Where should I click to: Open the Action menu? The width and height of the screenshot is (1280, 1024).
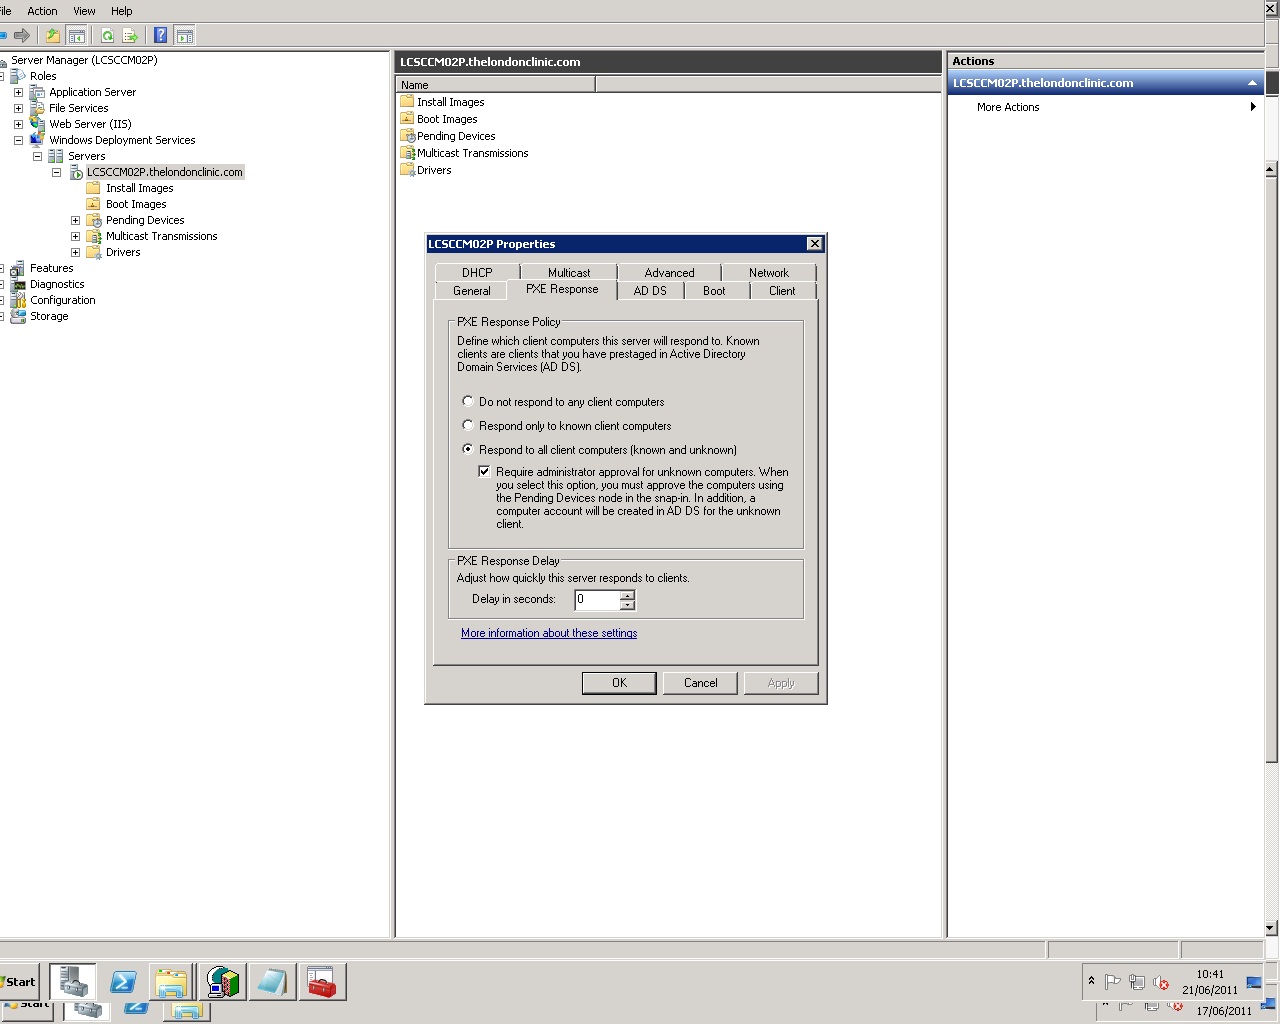(42, 11)
